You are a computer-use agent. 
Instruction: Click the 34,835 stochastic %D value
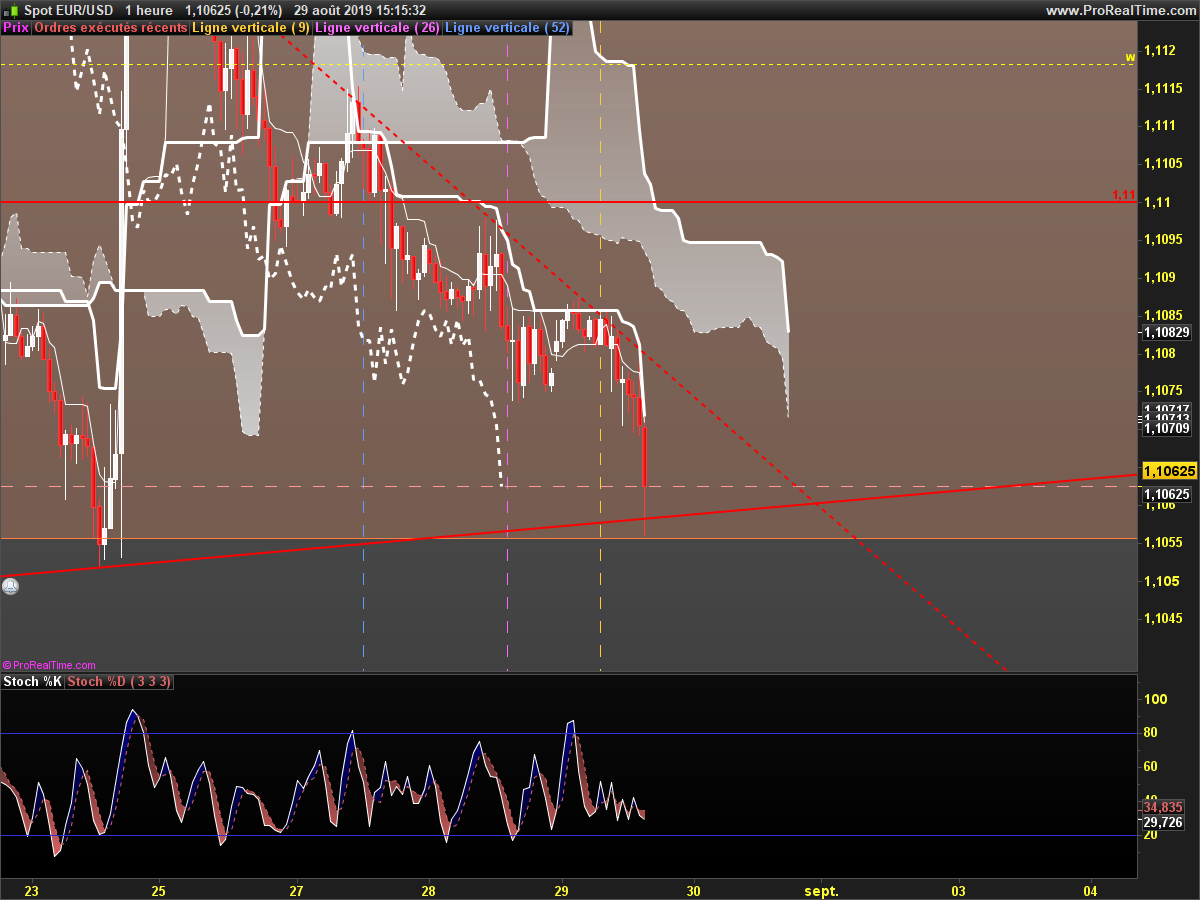tap(1162, 807)
